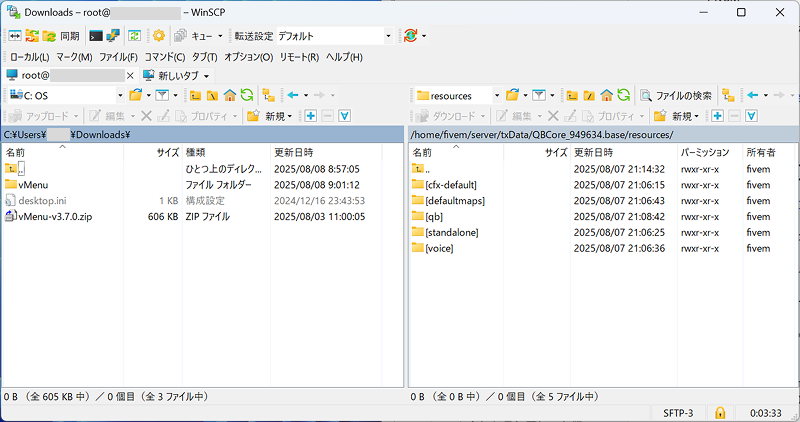Go to remote root directory icon
The image size is (800, 422).
[589, 95]
